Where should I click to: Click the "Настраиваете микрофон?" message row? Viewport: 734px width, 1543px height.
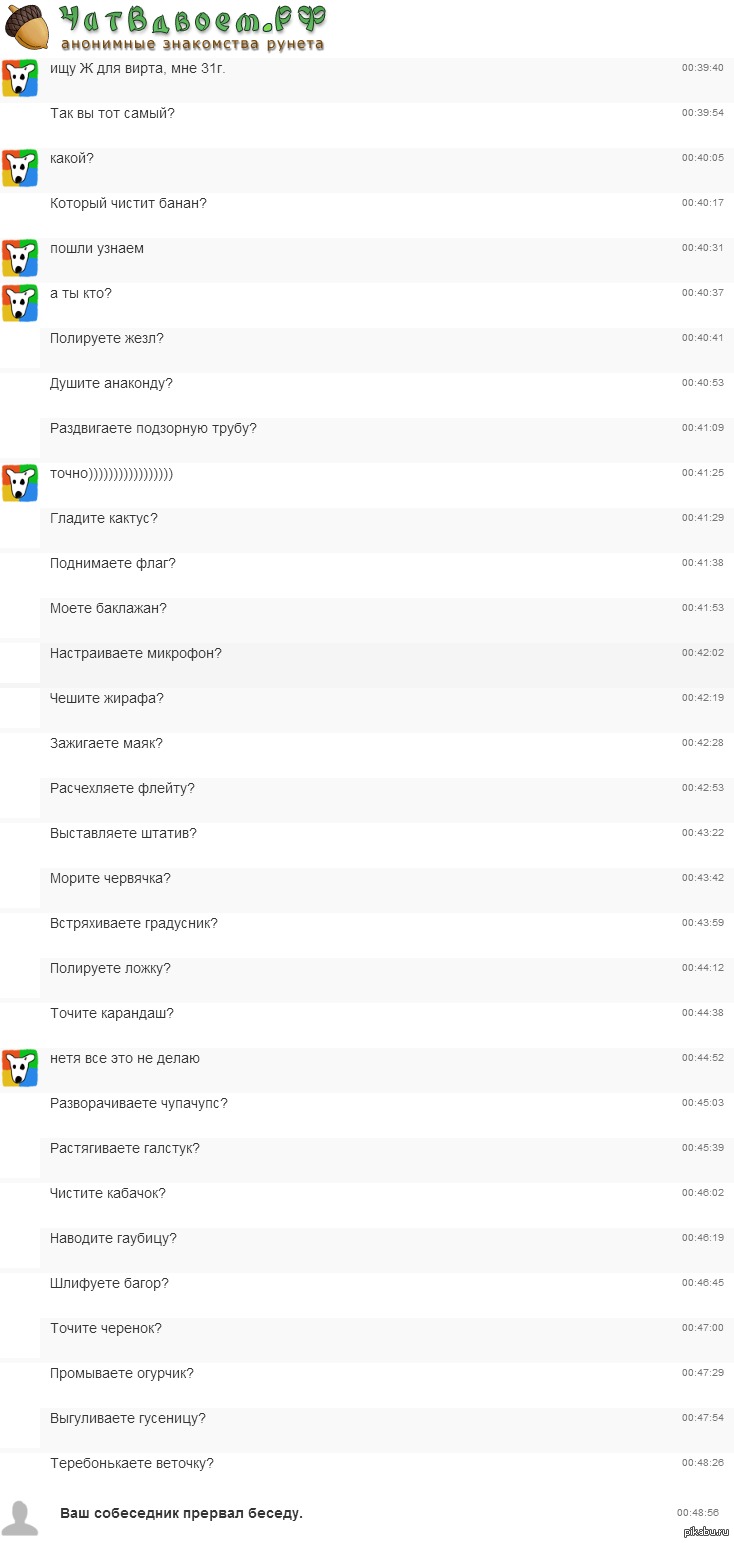click(136, 653)
